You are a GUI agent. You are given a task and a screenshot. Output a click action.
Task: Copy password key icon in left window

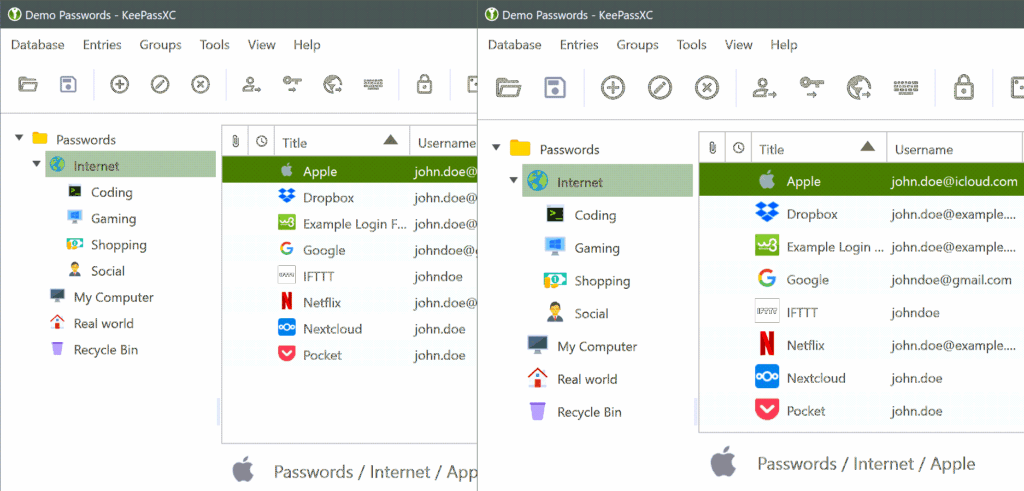[x=292, y=84]
